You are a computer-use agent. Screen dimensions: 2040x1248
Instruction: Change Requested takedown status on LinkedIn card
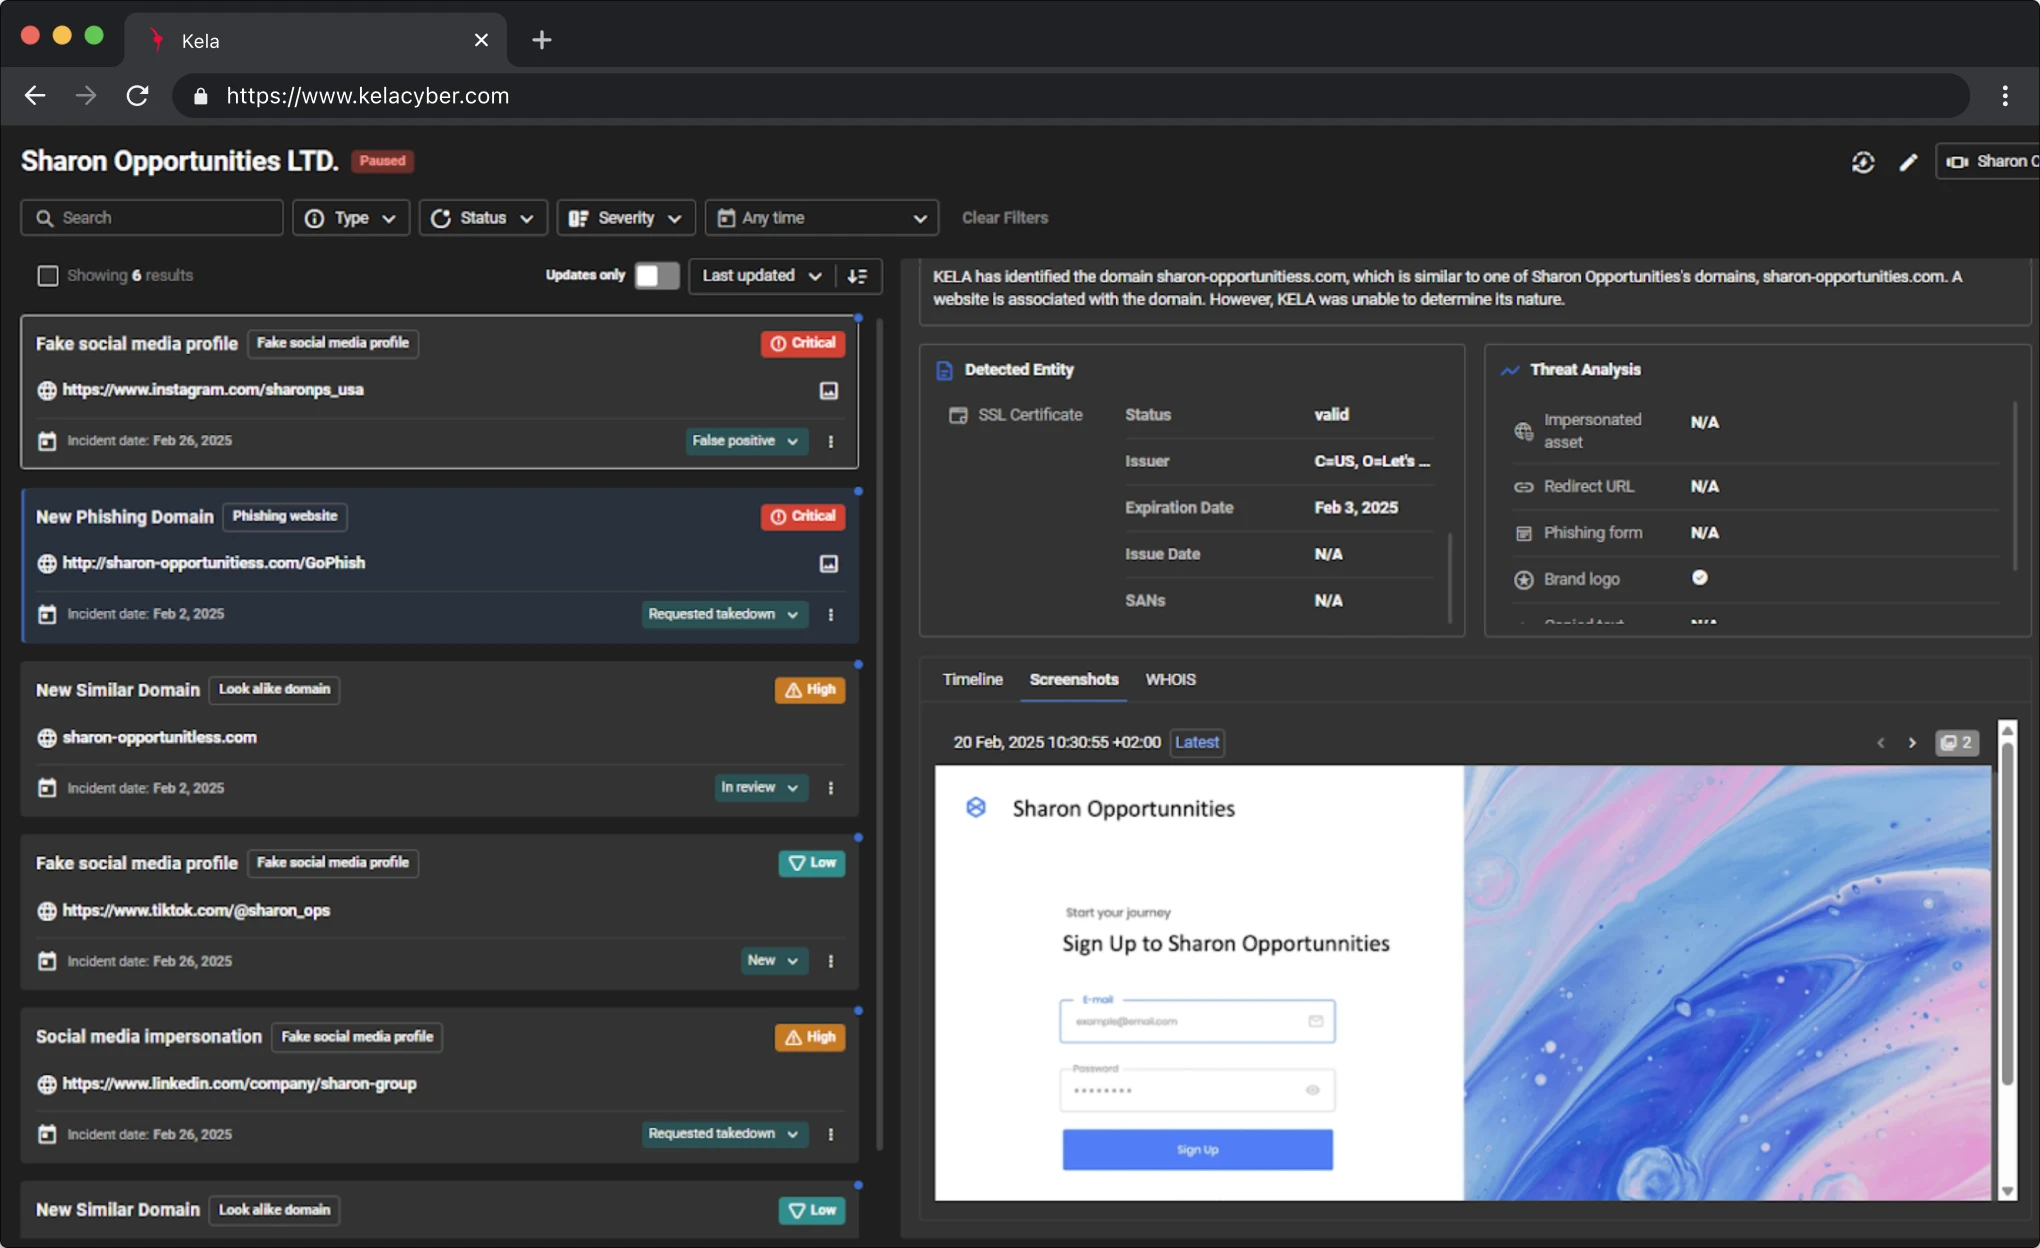[x=724, y=1134]
